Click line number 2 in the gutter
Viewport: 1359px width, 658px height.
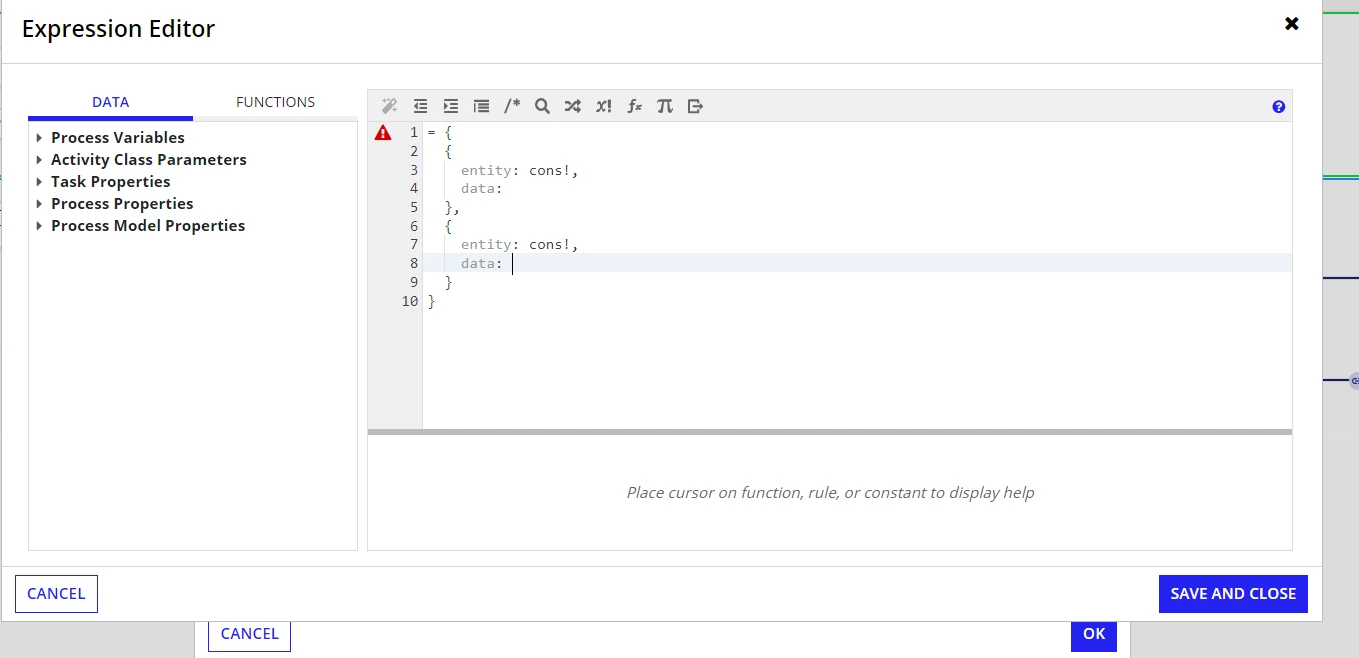point(414,151)
